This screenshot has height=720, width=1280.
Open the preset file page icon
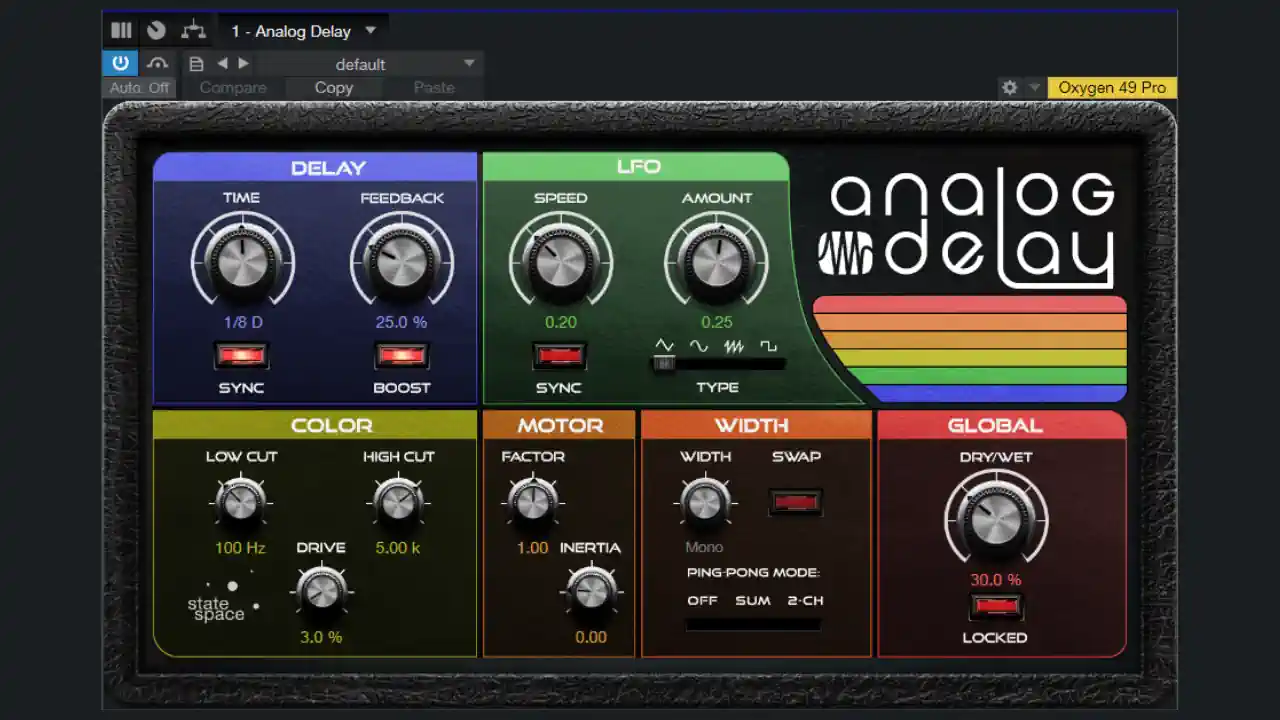pos(197,64)
